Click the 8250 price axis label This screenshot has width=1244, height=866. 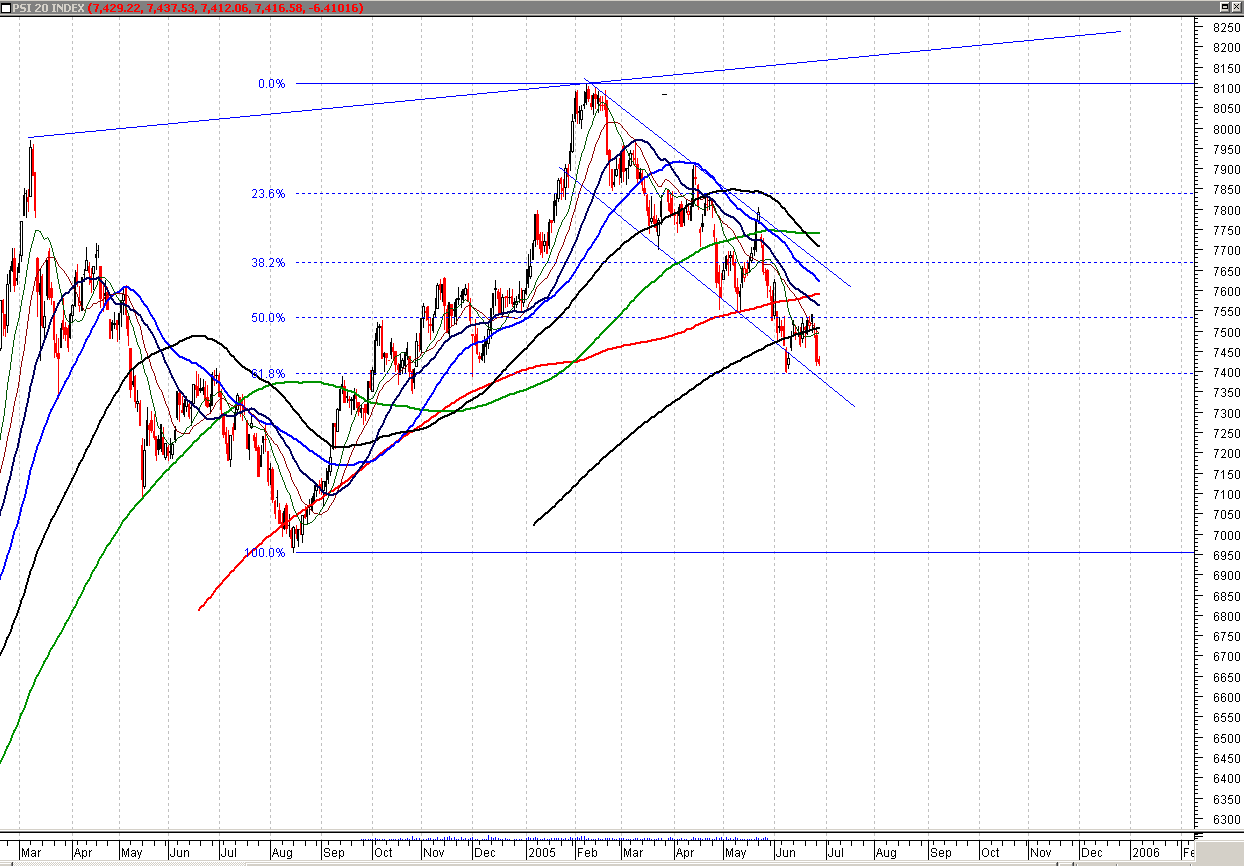point(1225,27)
